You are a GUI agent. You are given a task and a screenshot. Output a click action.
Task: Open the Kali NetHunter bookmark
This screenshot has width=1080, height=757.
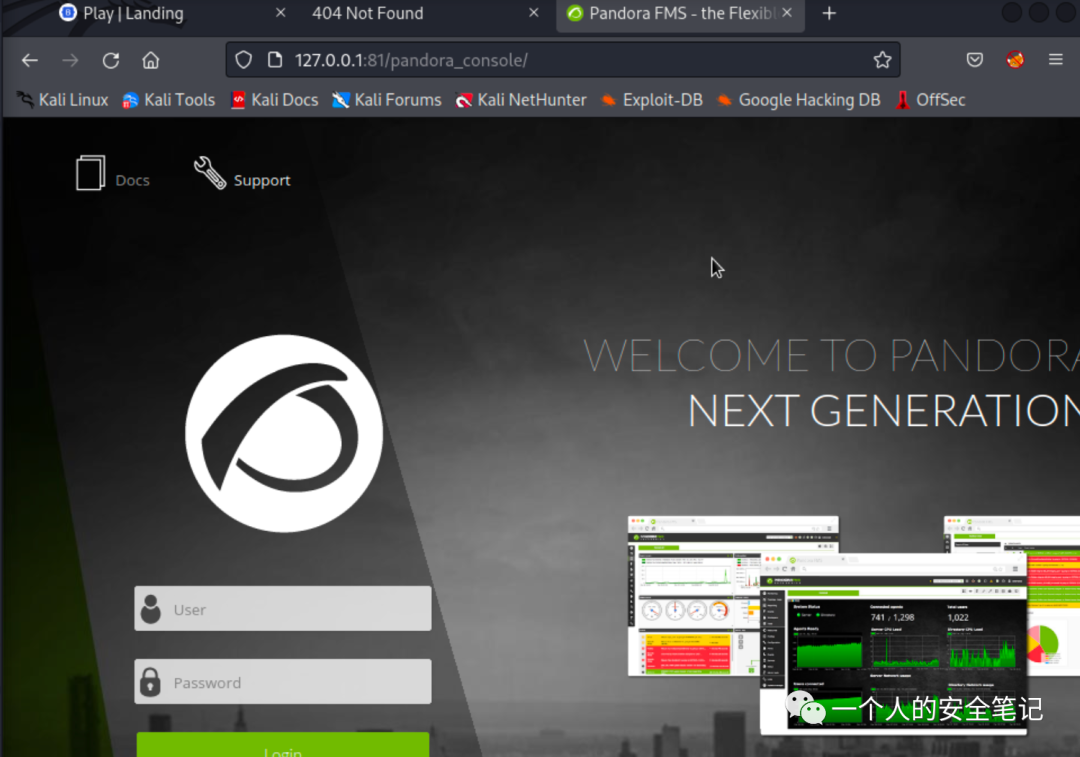point(521,100)
